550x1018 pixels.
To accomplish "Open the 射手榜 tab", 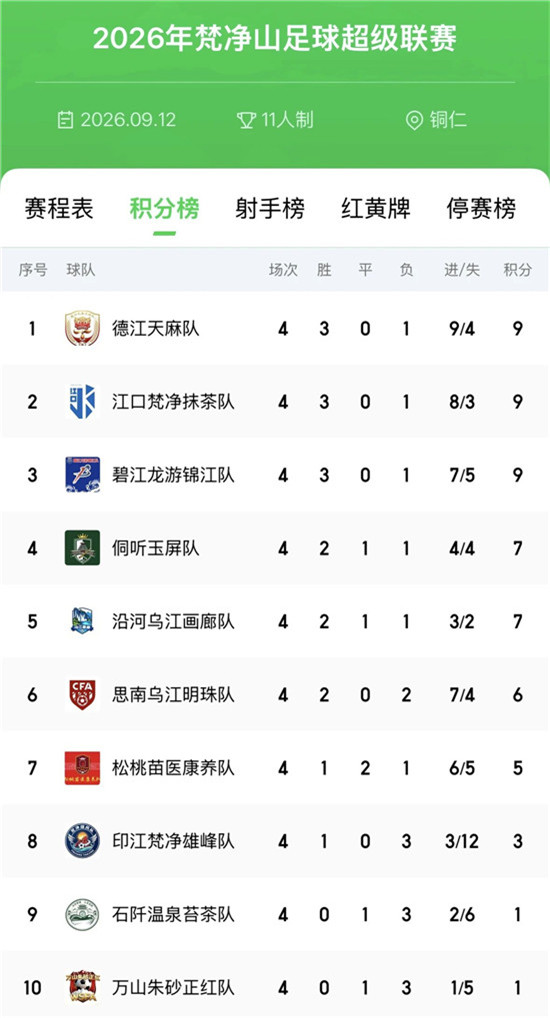I will [x=269, y=209].
